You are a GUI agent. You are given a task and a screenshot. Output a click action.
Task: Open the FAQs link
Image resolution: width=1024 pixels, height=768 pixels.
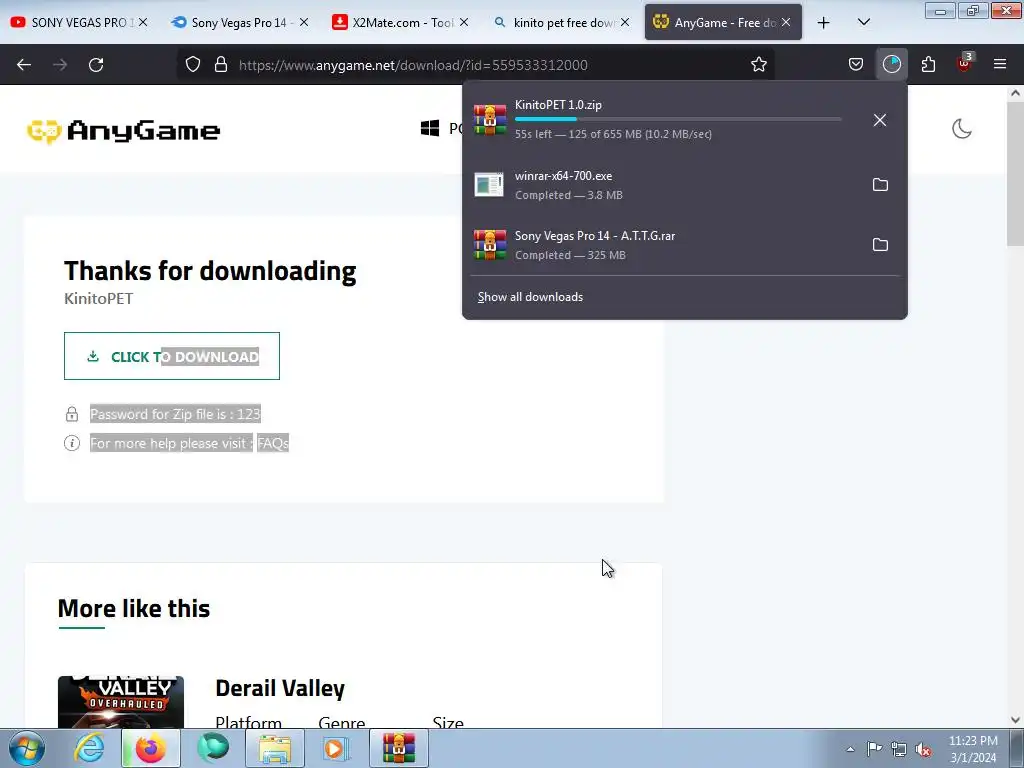[272, 443]
